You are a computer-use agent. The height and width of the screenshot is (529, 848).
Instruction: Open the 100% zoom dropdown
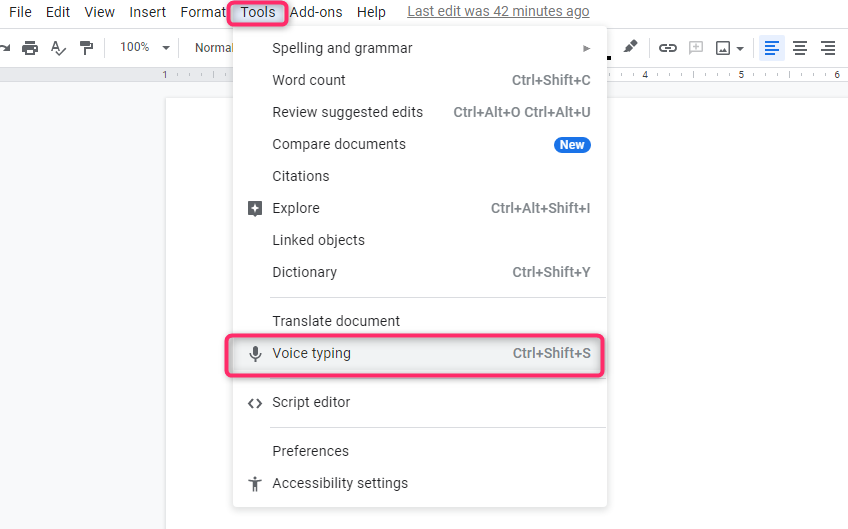pos(144,48)
